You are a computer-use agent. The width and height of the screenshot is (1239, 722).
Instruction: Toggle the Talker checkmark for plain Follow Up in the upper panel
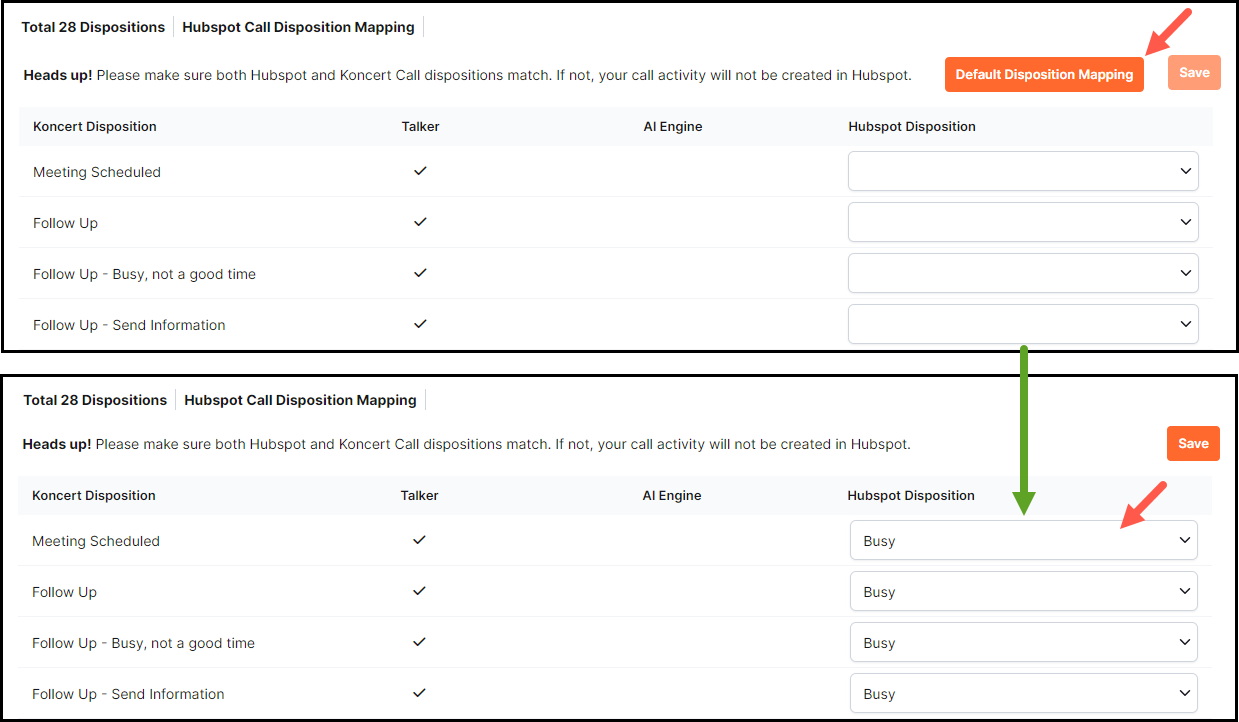[x=420, y=222]
